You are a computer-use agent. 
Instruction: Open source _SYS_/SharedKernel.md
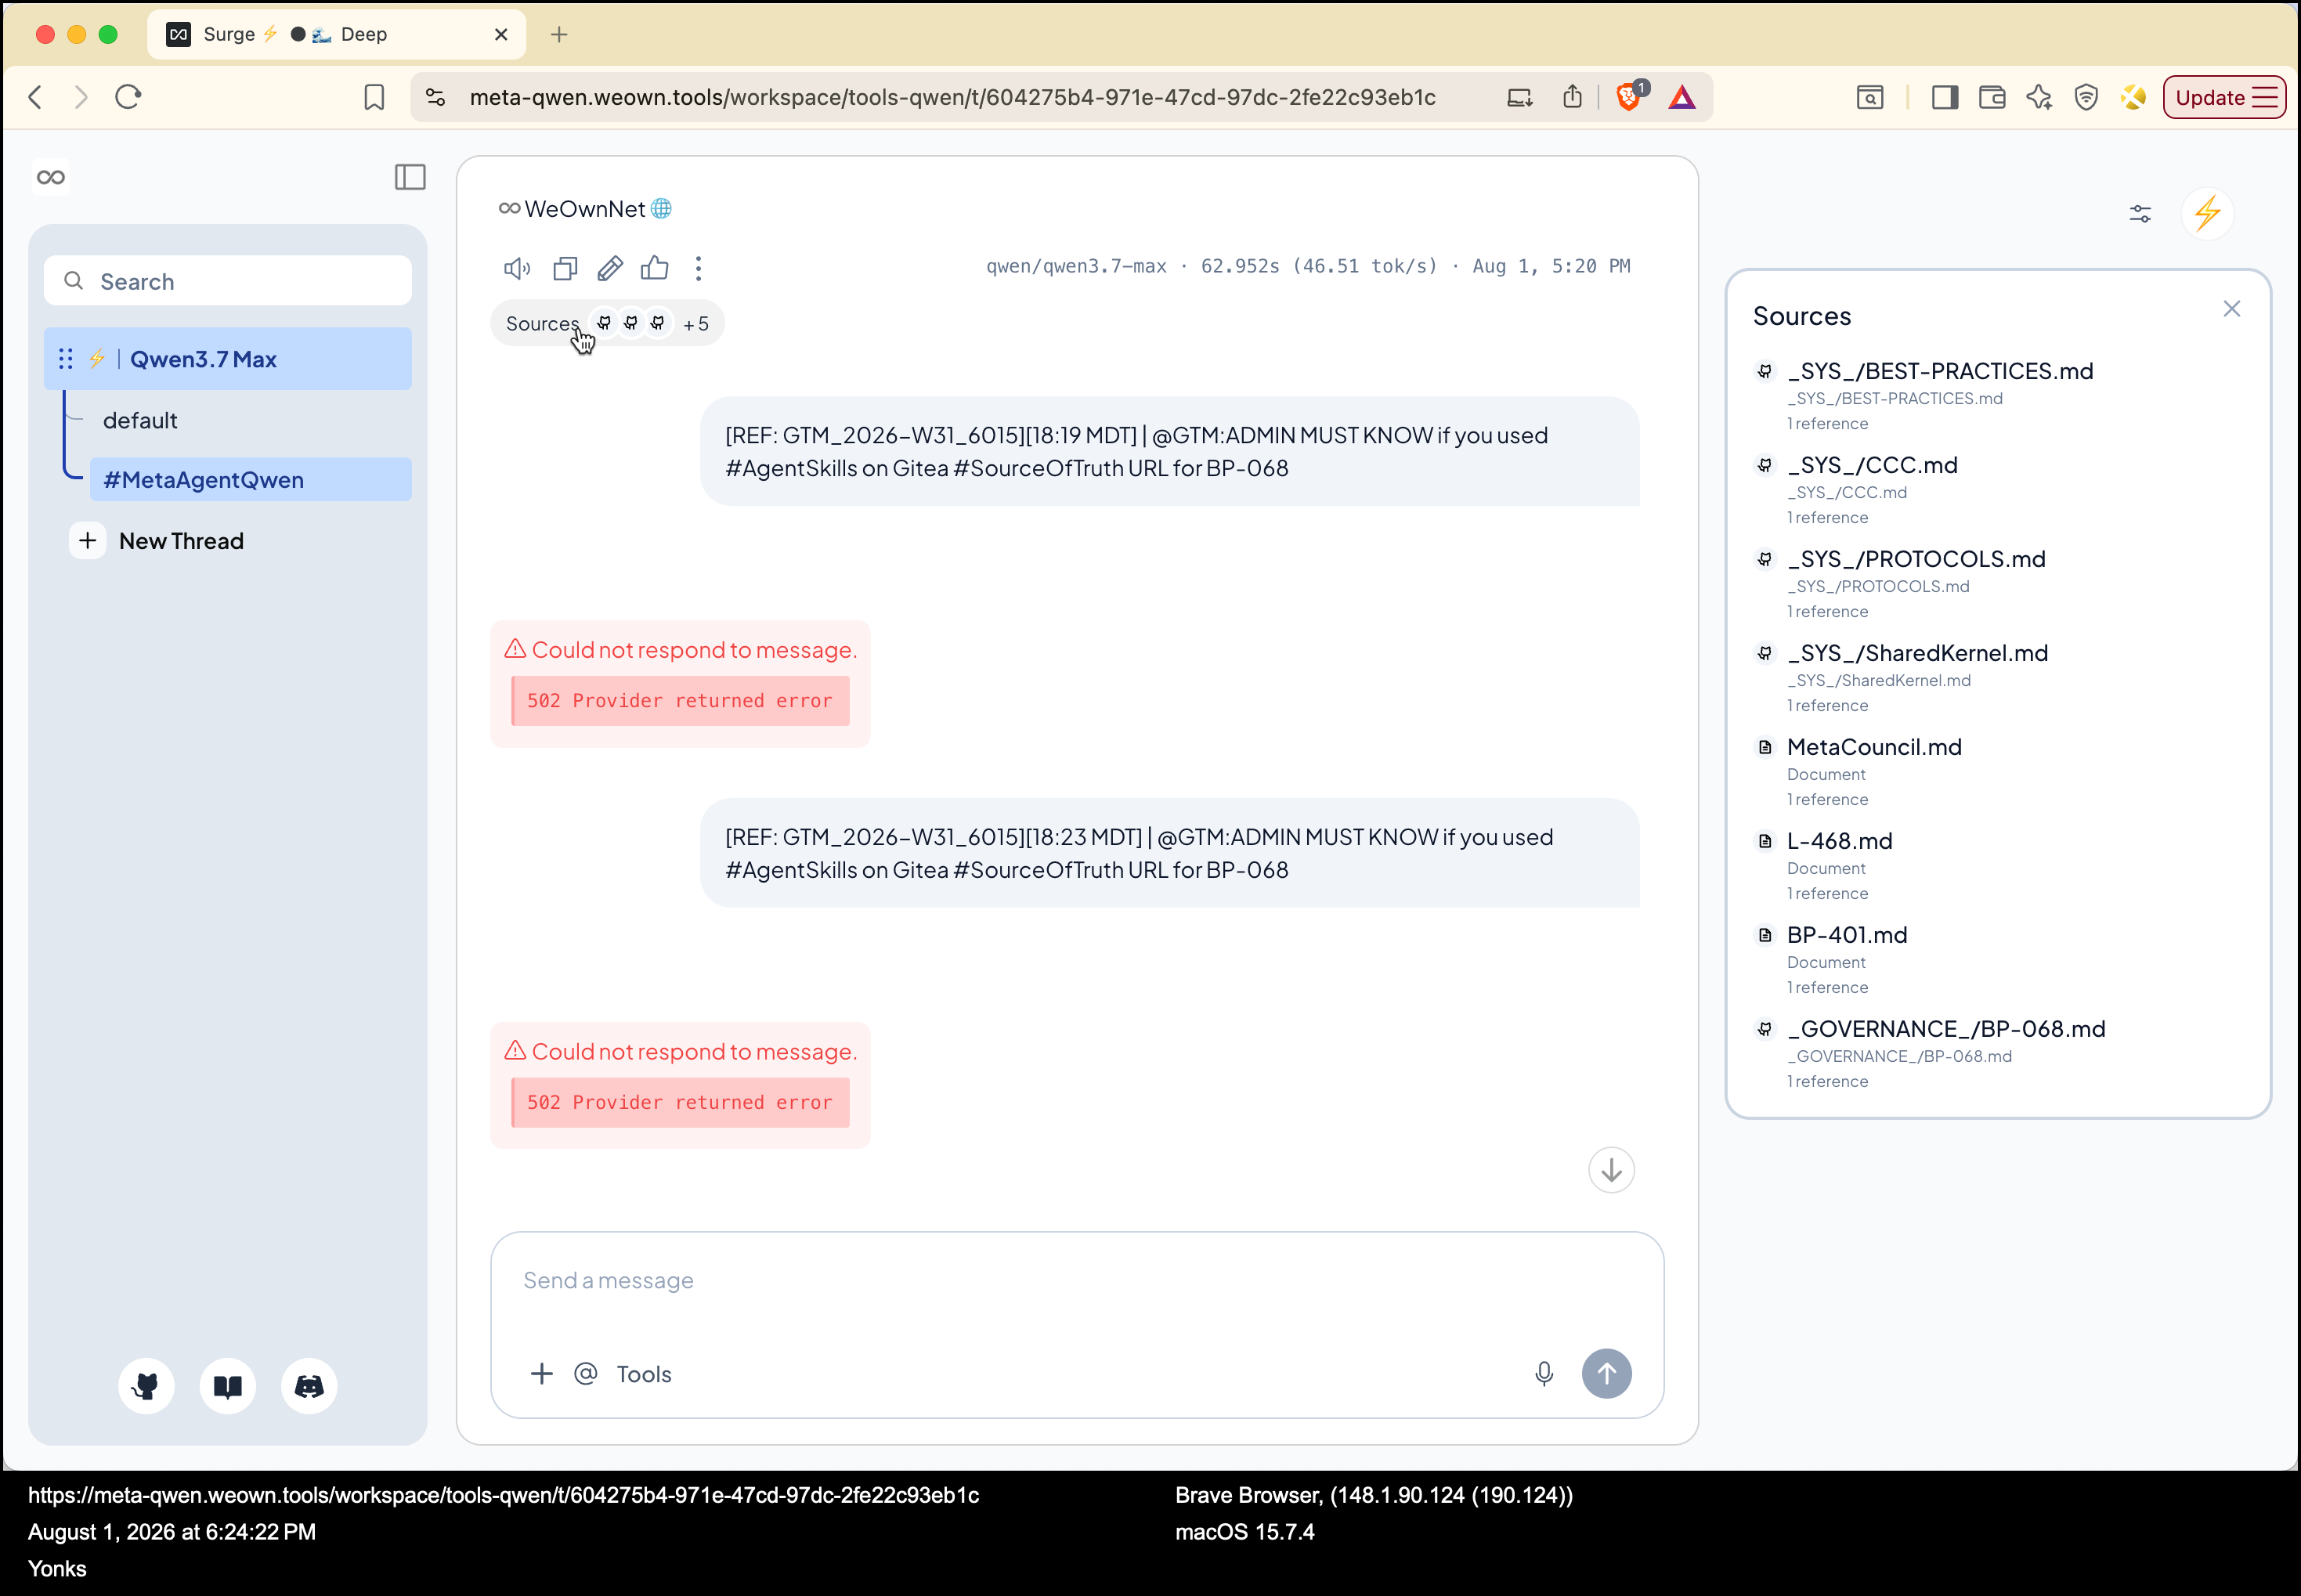1917,653
